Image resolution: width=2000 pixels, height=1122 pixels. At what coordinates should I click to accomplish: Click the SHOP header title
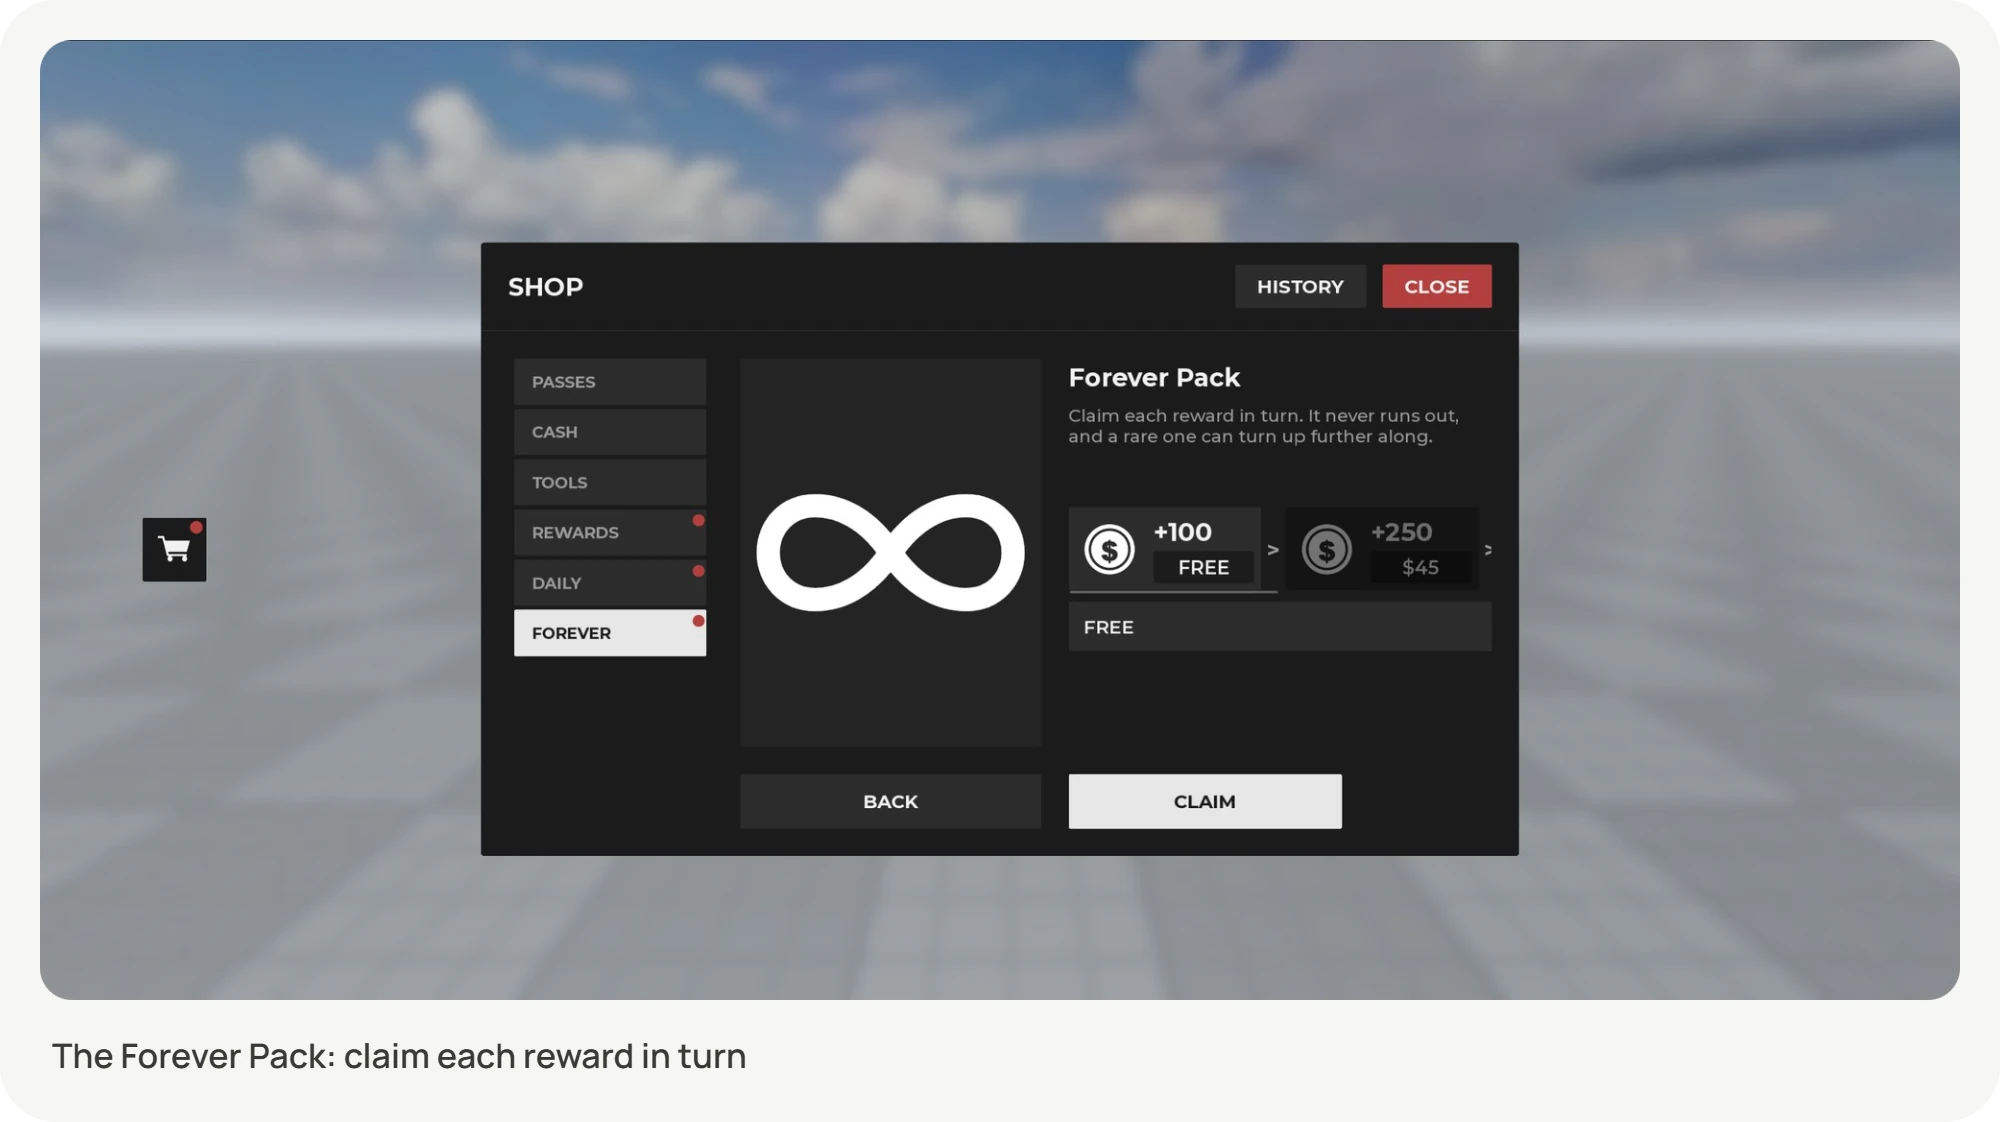(545, 287)
